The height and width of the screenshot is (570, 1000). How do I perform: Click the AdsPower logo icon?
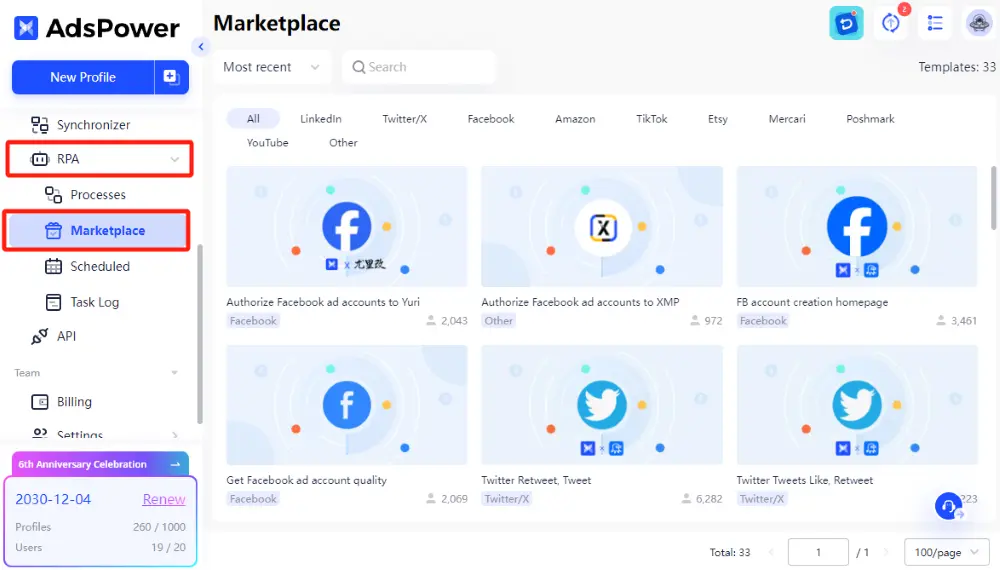click(26, 27)
